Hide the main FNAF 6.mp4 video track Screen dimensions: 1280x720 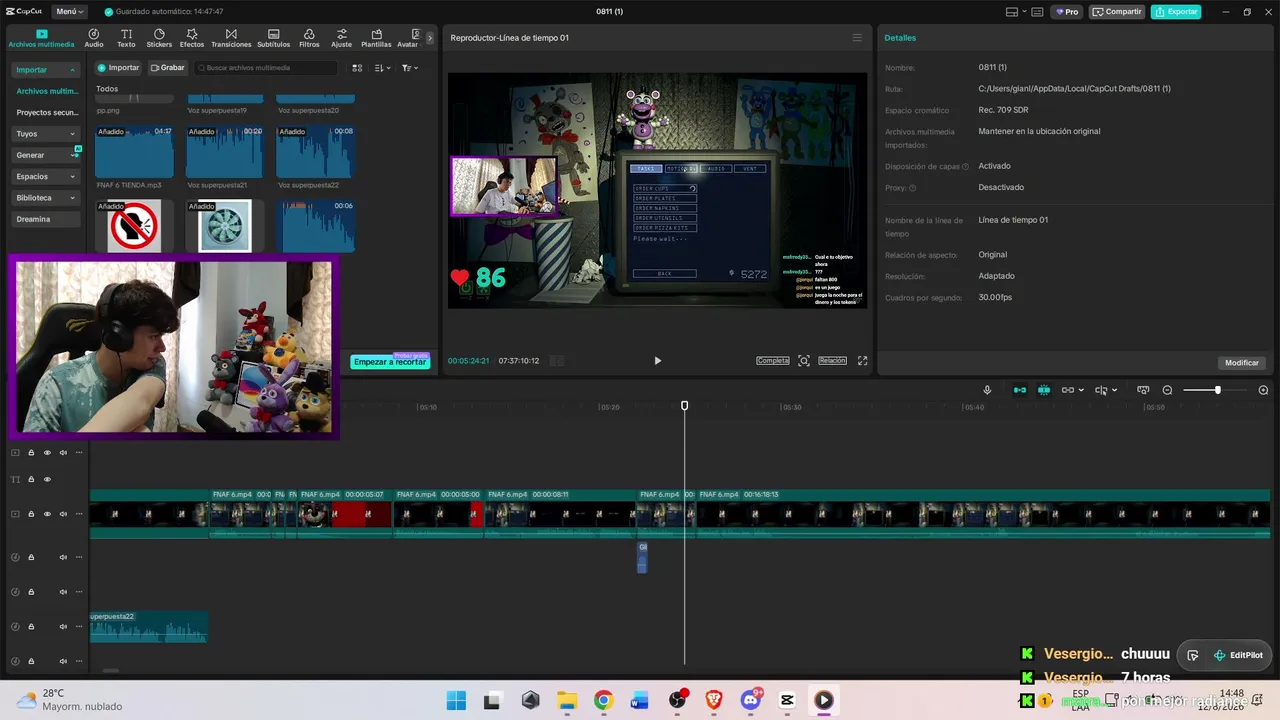[x=47, y=514]
